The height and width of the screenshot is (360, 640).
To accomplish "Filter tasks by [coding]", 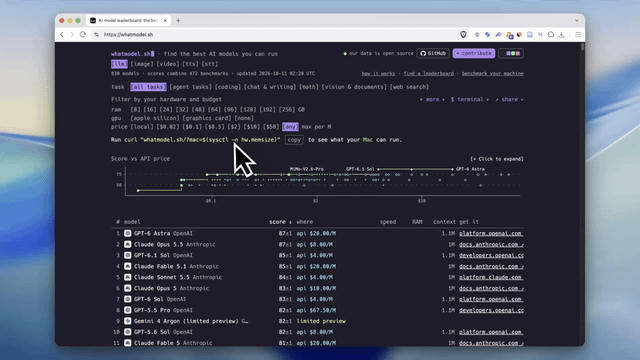I will pyautogui.click(x=227, y=87).
